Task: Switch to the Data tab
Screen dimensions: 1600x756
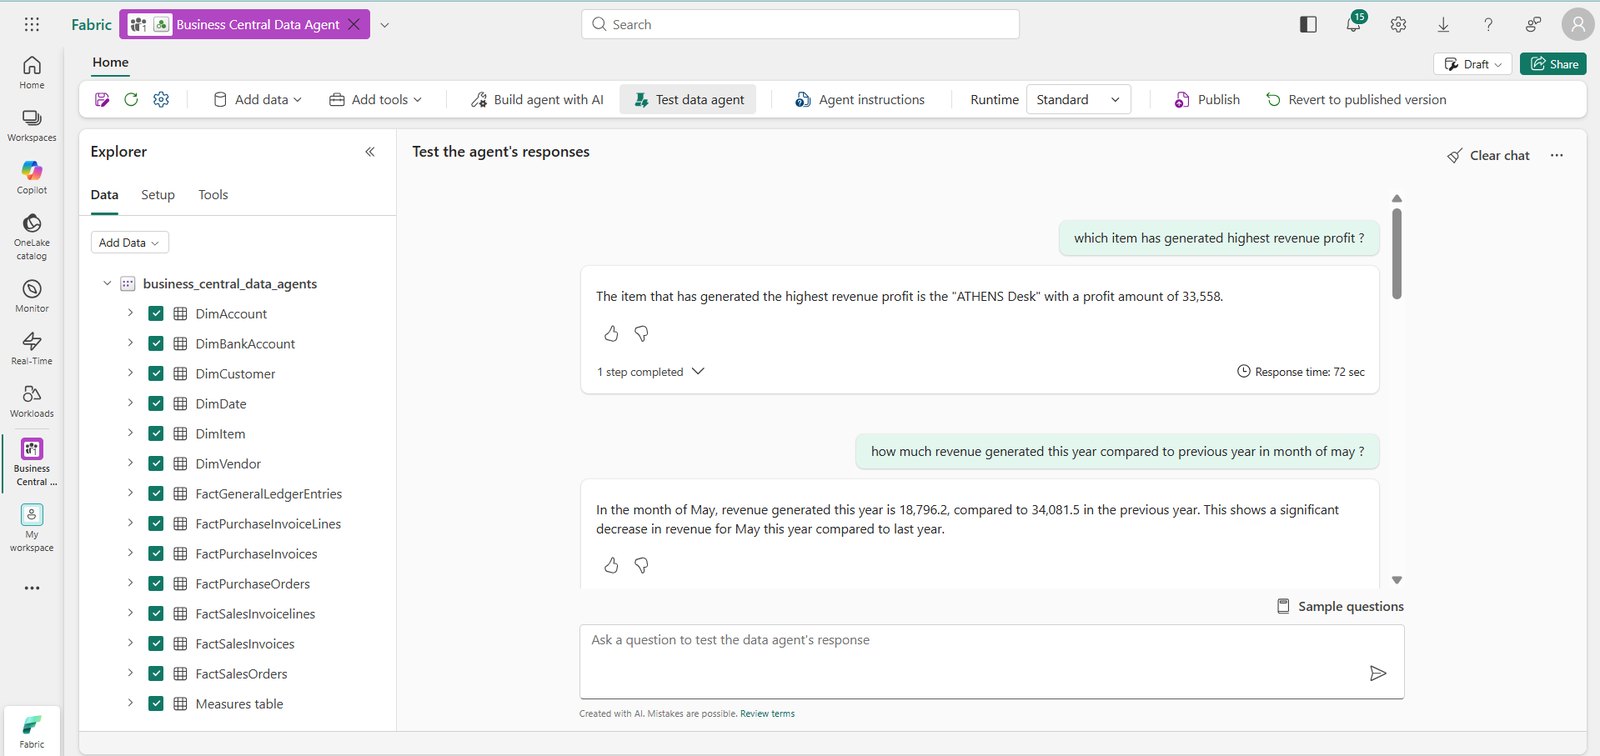Action: pyautogui.click(x=104, y=195)
